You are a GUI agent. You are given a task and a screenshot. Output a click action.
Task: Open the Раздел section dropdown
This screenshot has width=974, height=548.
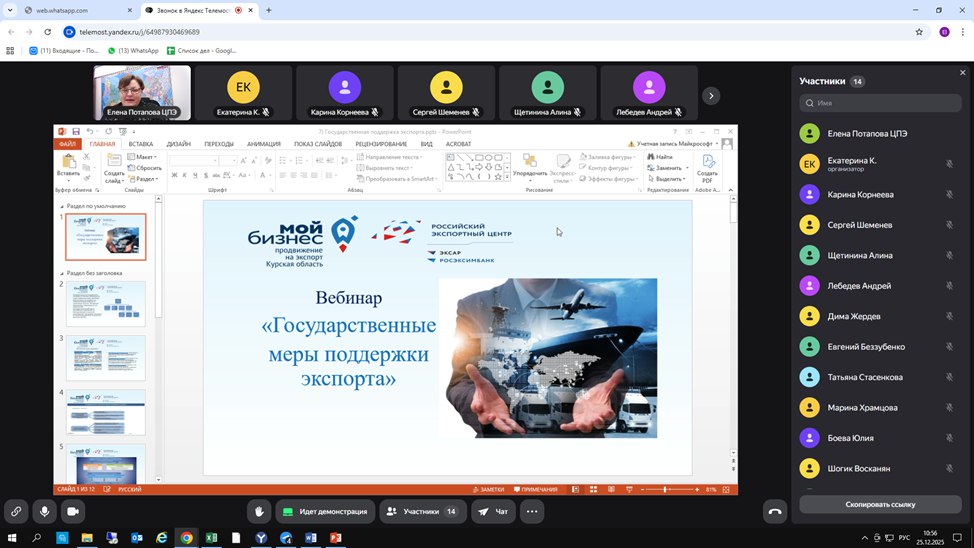[144, 179]
